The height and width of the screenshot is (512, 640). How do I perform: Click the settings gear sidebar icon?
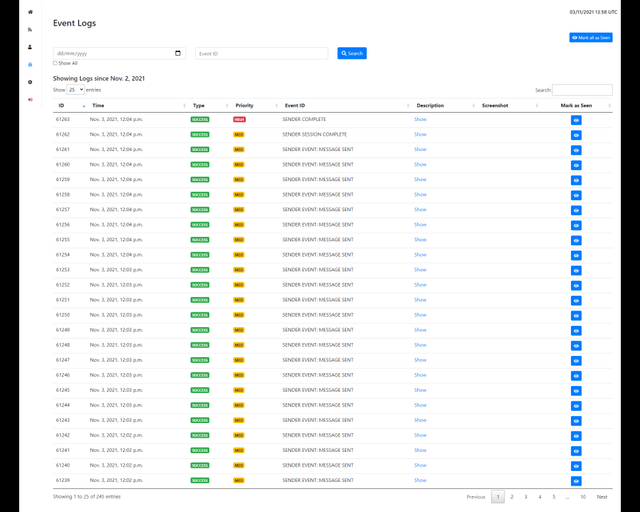pyautogui.click(x=30, y=82)
